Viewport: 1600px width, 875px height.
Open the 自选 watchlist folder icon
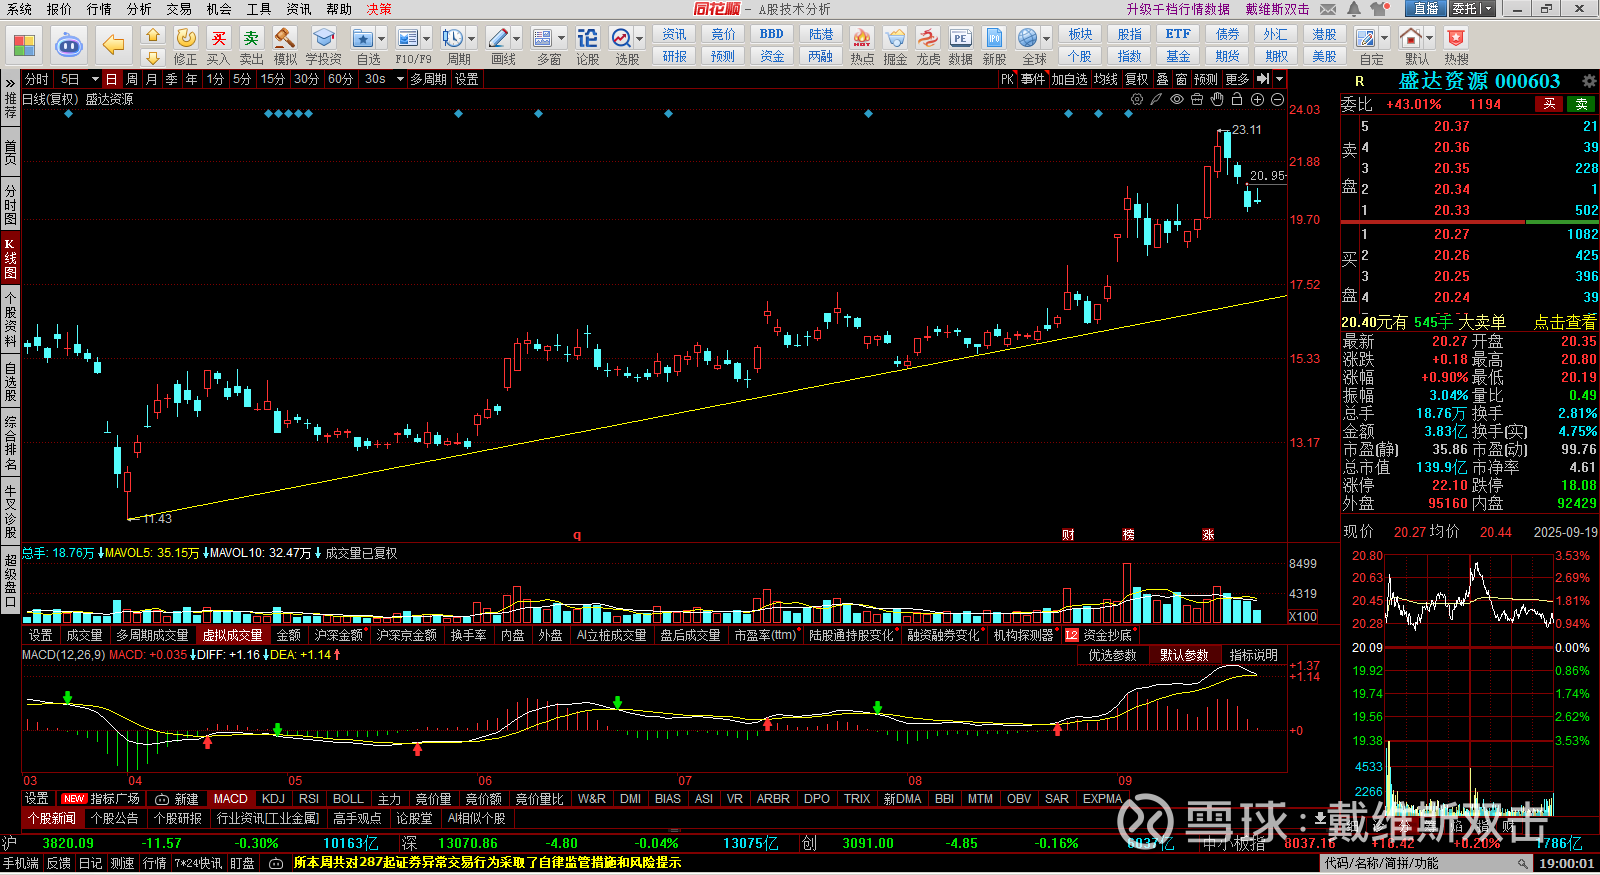[x=362, y=38]
